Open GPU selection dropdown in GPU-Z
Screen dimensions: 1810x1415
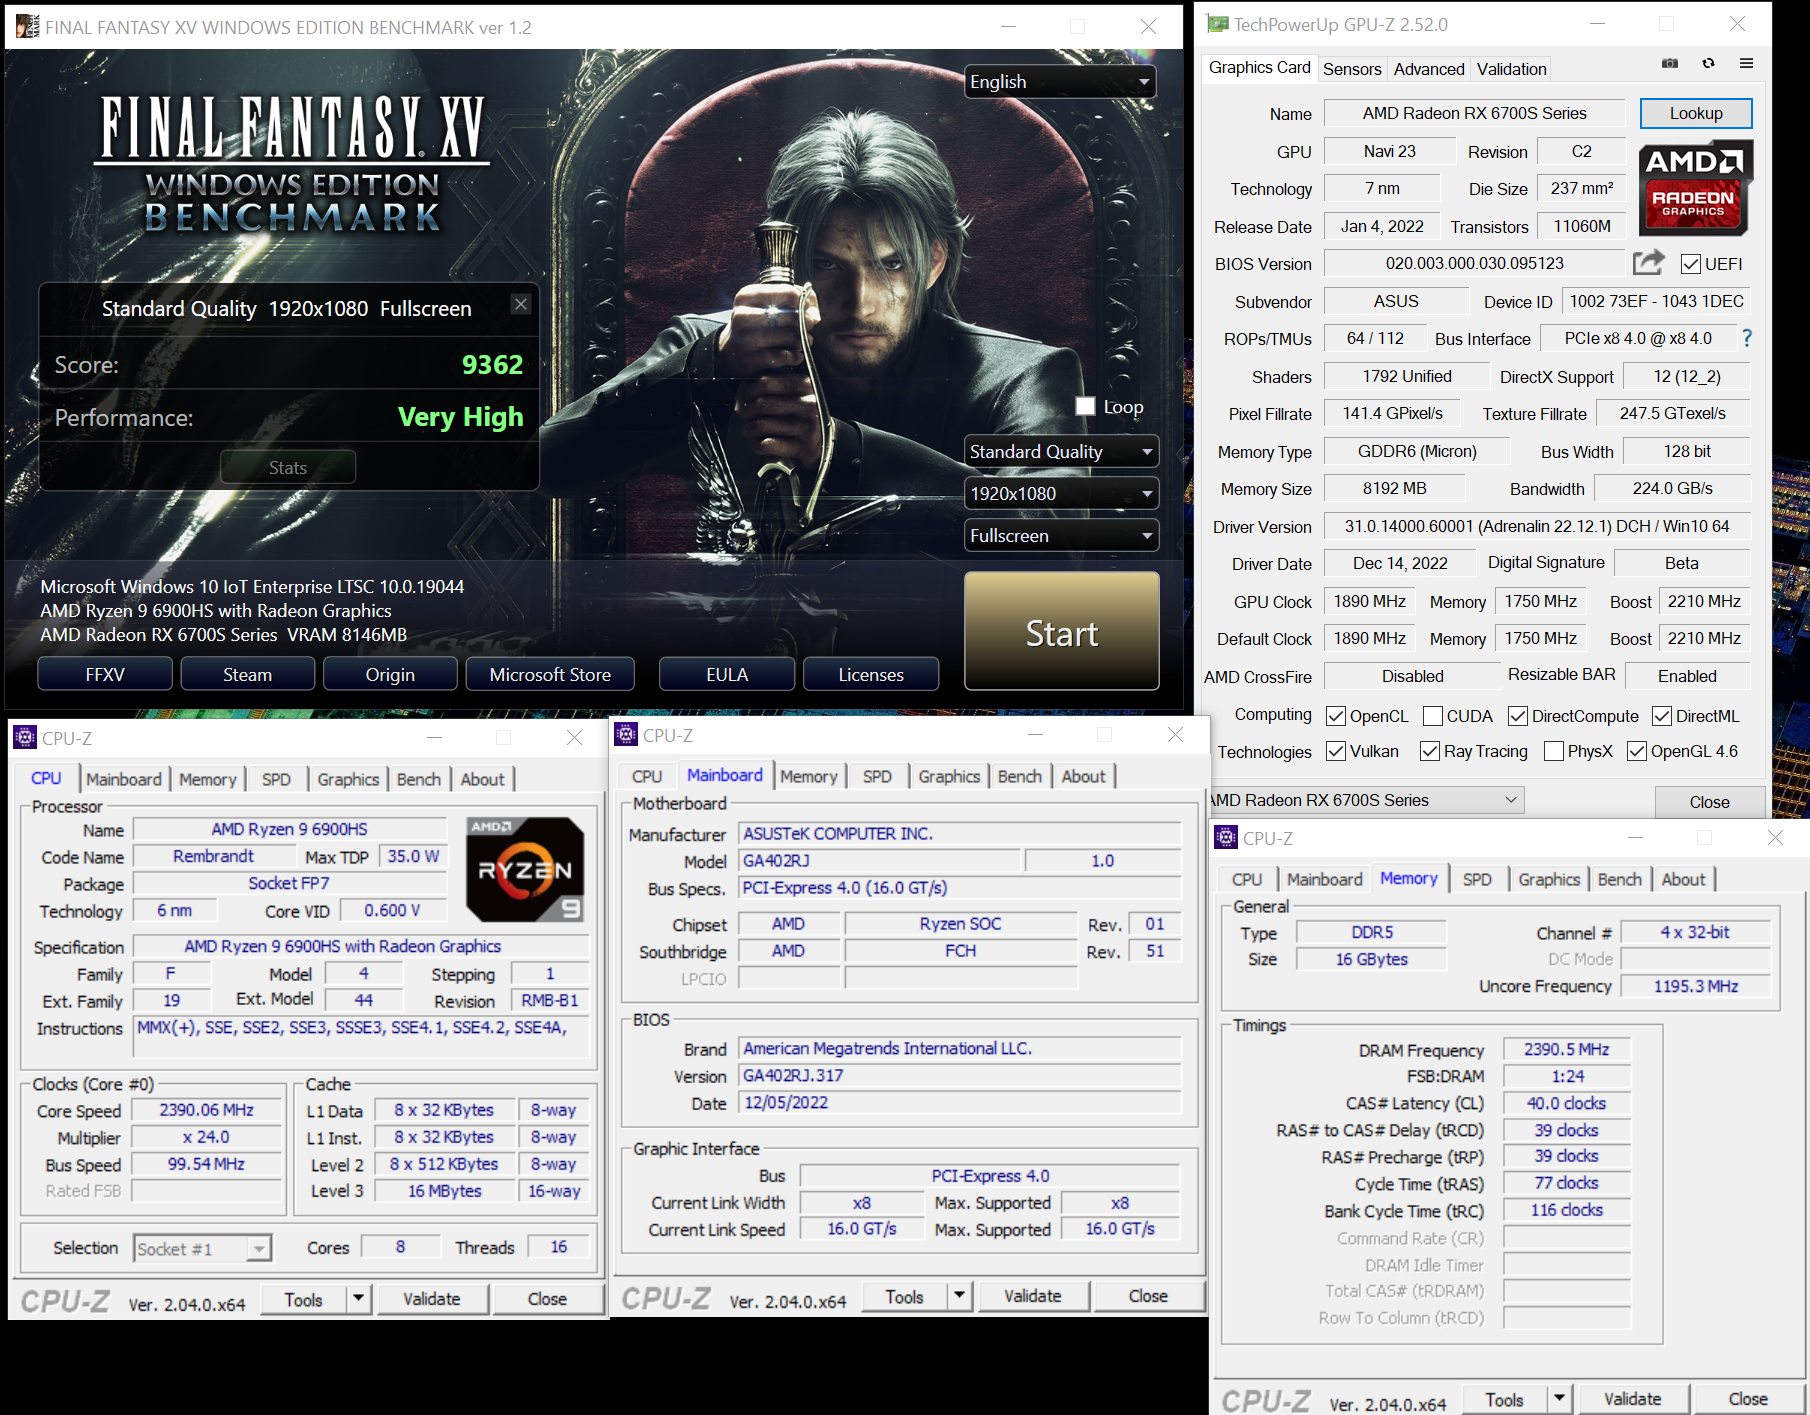[x=1366, y=800]
